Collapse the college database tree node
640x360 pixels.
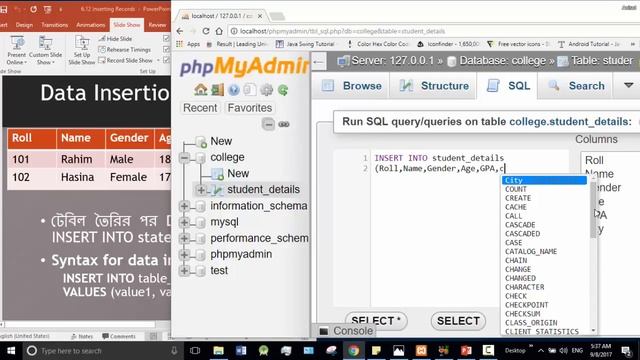tap(184, 157)
